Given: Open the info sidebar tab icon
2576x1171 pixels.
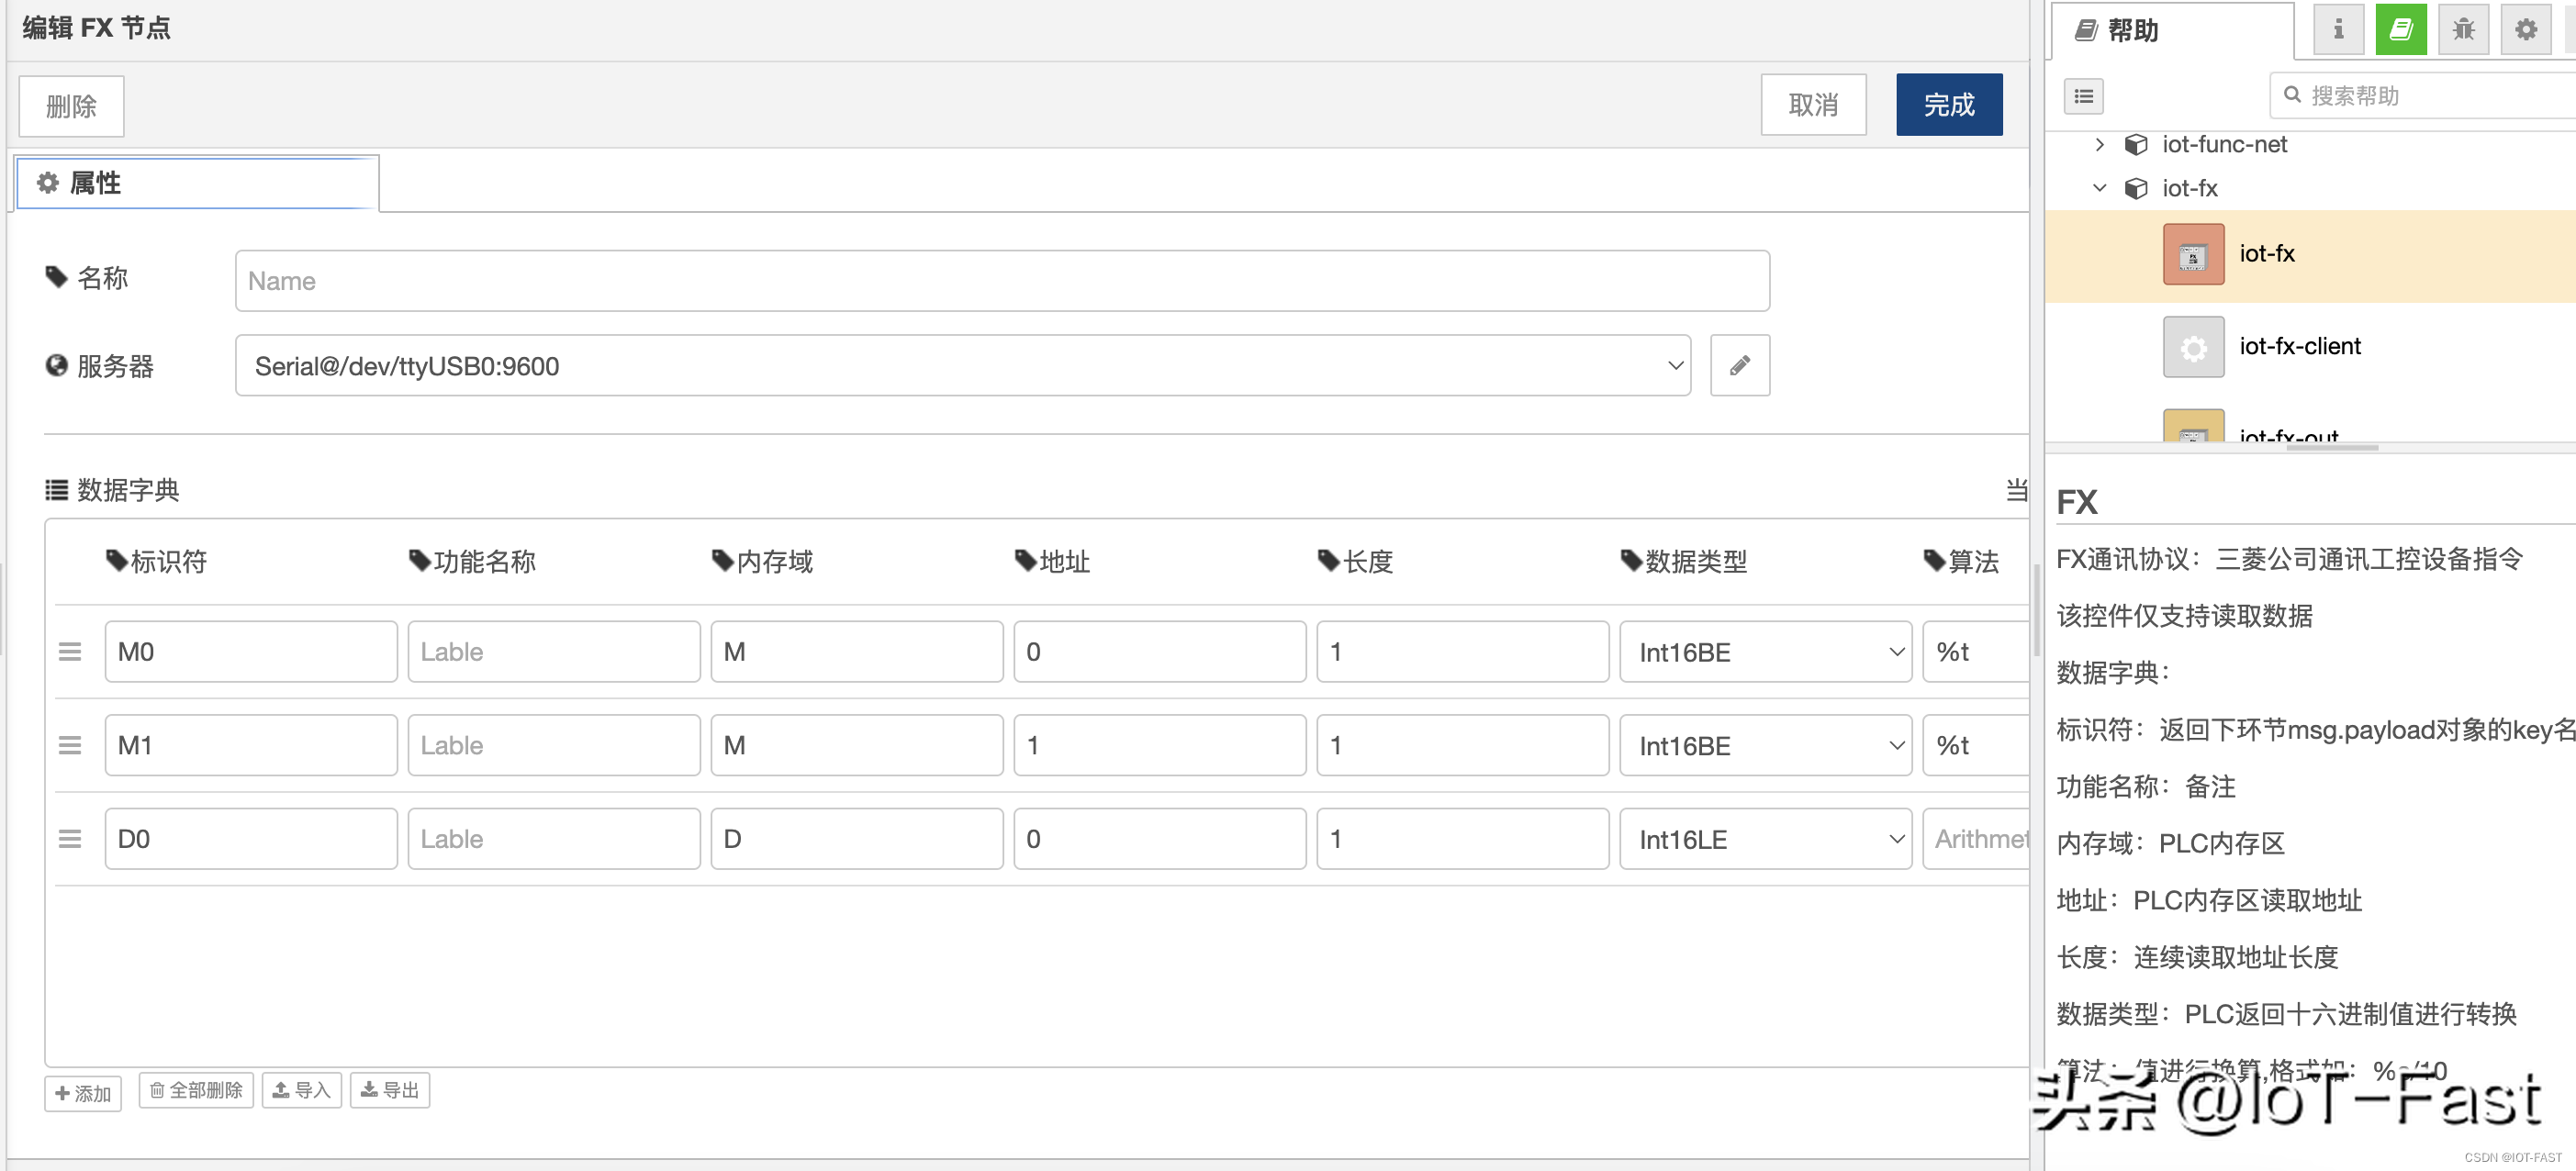Looking at the screenshot, I should click(x=2337, y=30).
